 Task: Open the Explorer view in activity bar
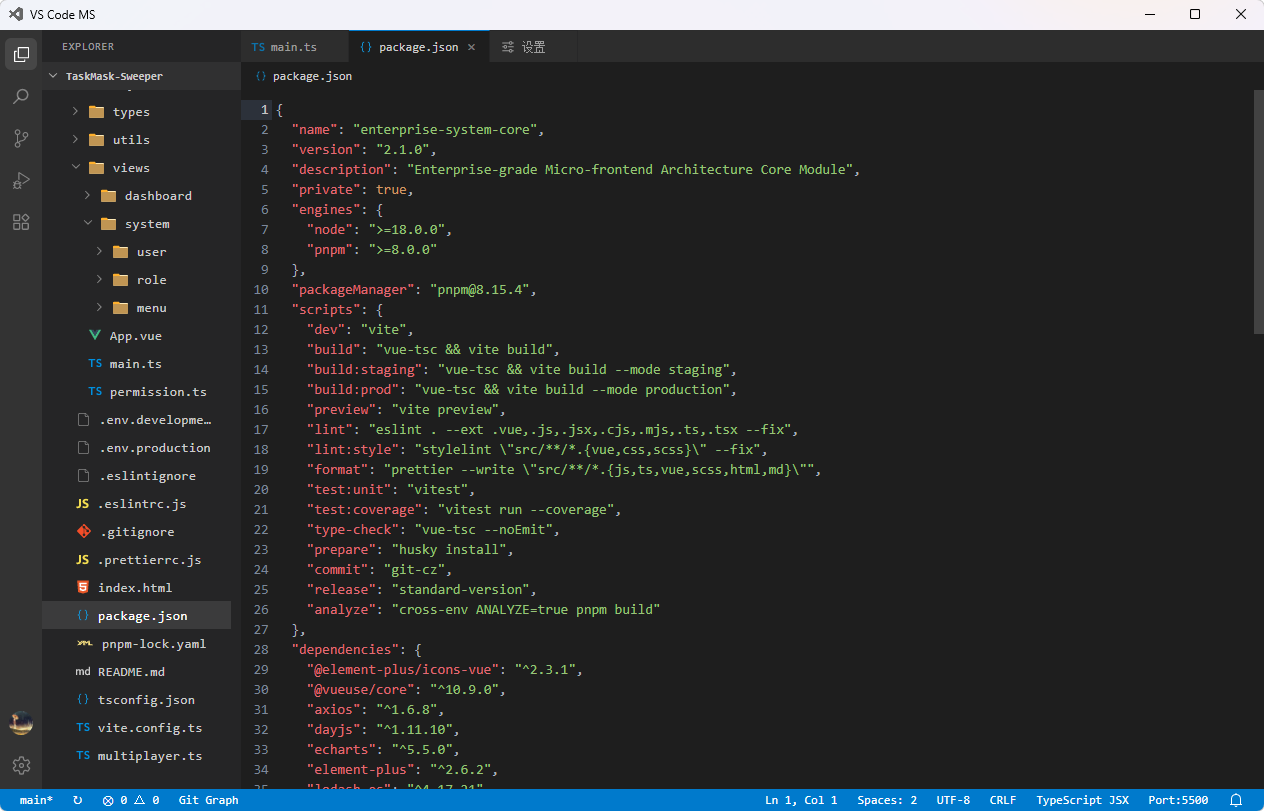coord(21,54)
